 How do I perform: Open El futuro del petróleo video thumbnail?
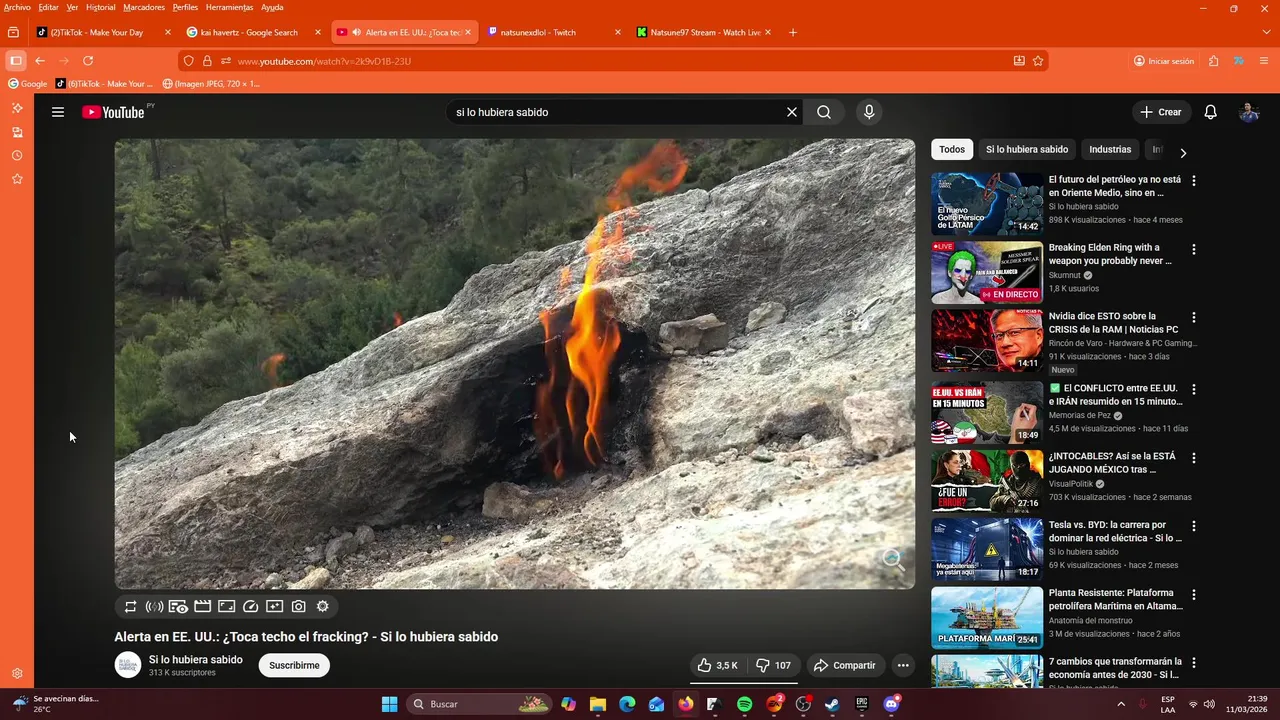tap(987, 204)
